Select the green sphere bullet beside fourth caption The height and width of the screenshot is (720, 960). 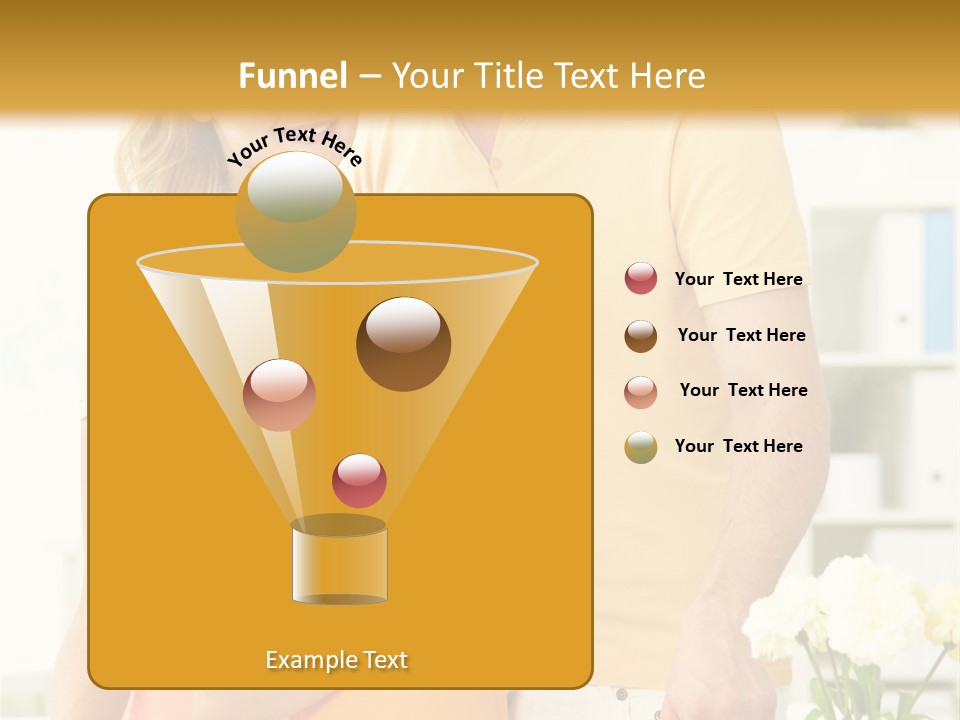click(640, 446)
